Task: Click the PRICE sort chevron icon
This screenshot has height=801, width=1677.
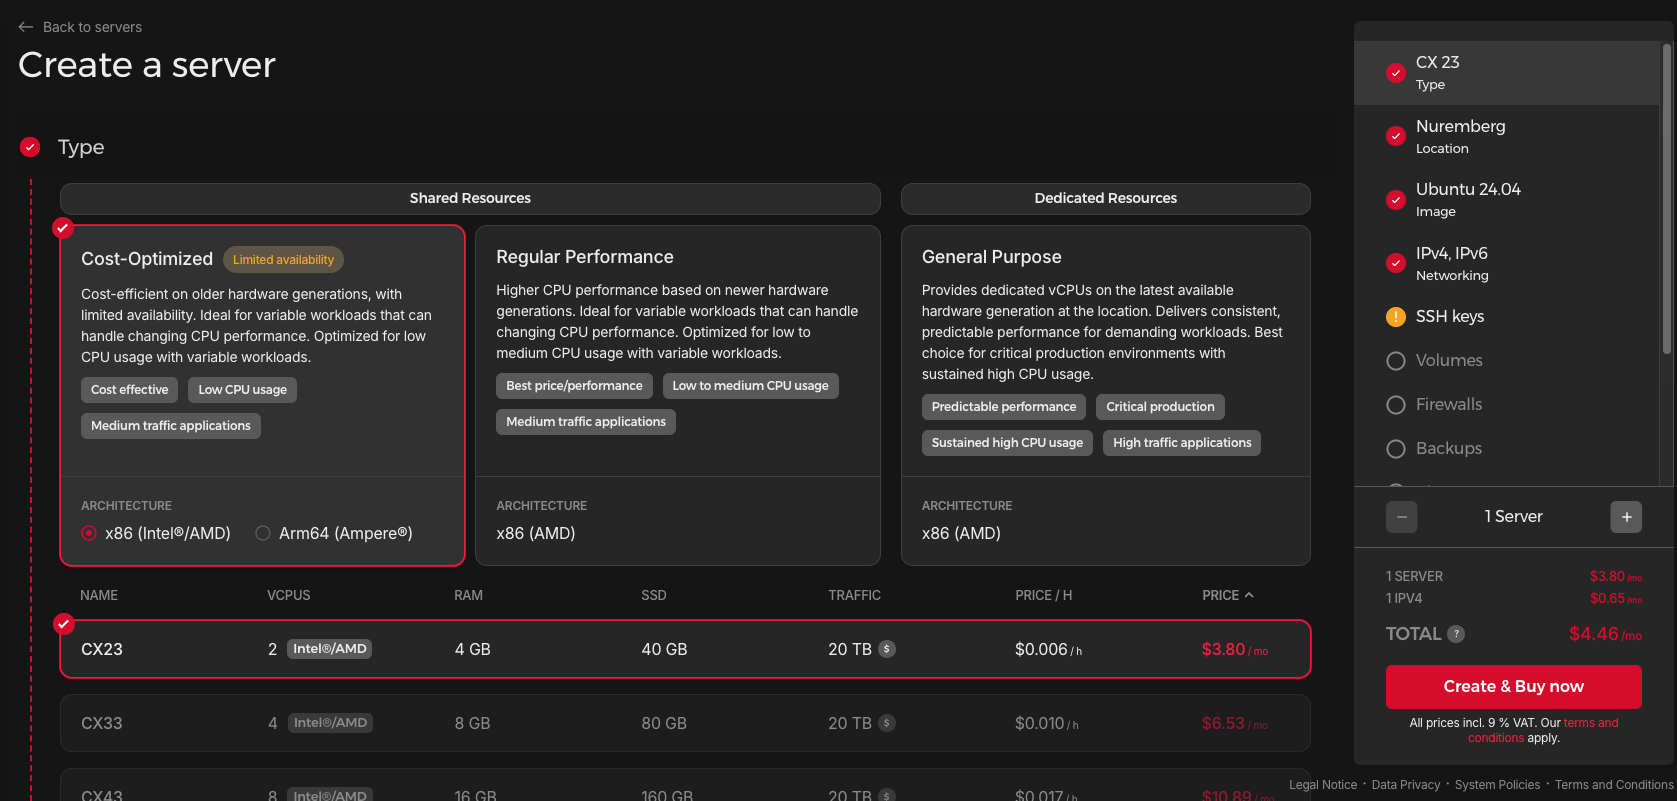Action: click(1249, 595)
